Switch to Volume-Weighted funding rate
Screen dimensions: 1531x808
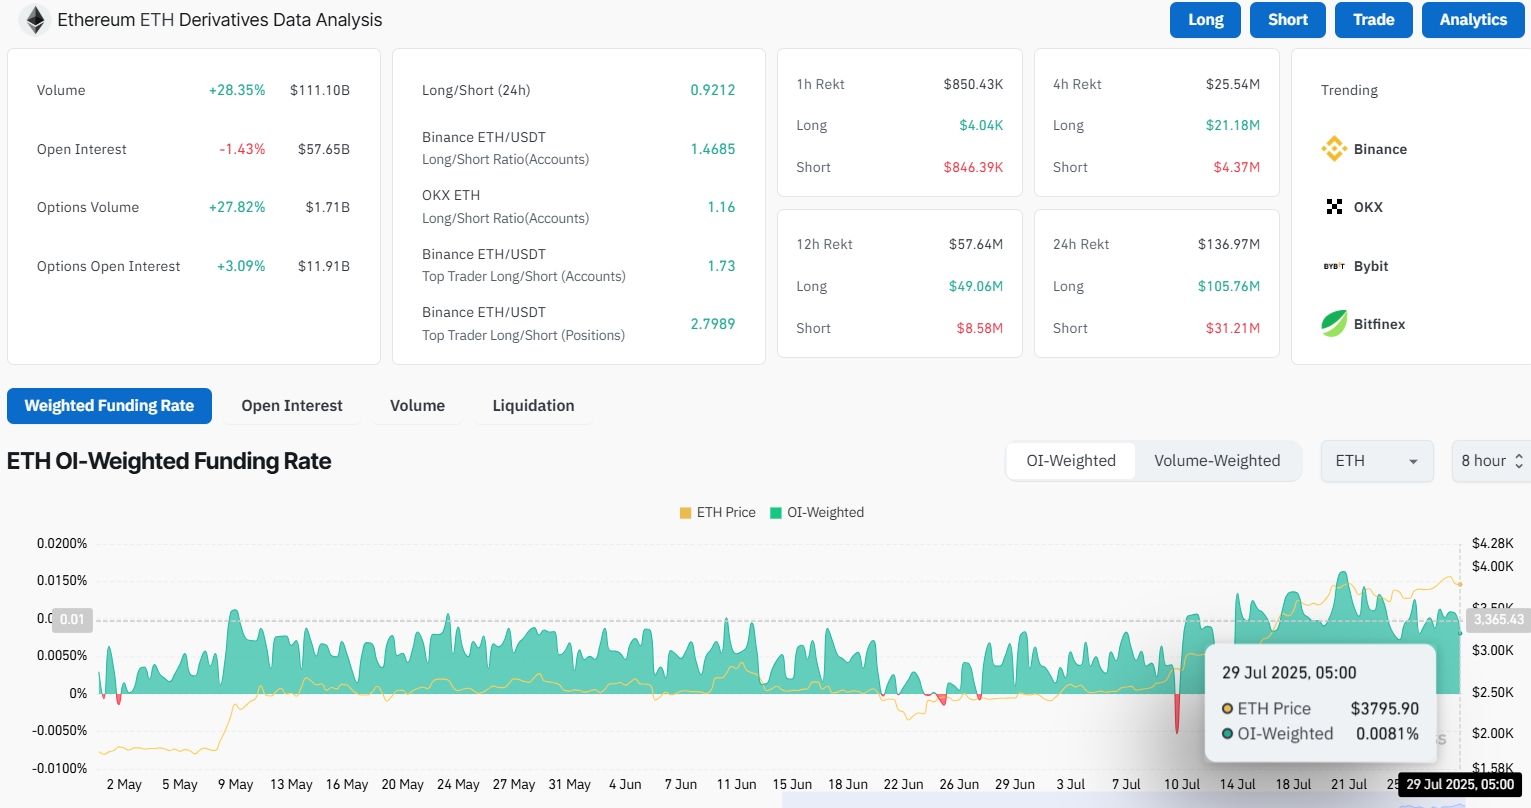click(1217, 461)
